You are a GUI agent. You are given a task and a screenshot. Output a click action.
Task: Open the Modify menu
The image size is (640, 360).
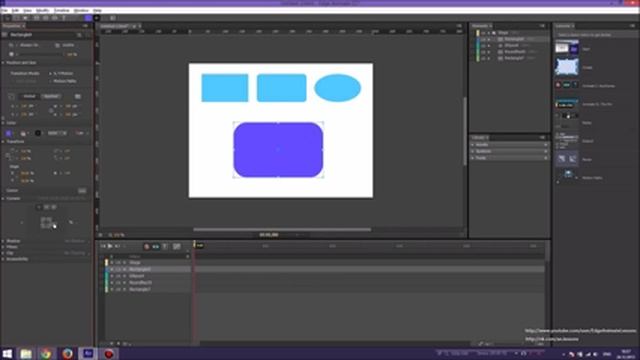click(x=42, y=10)
